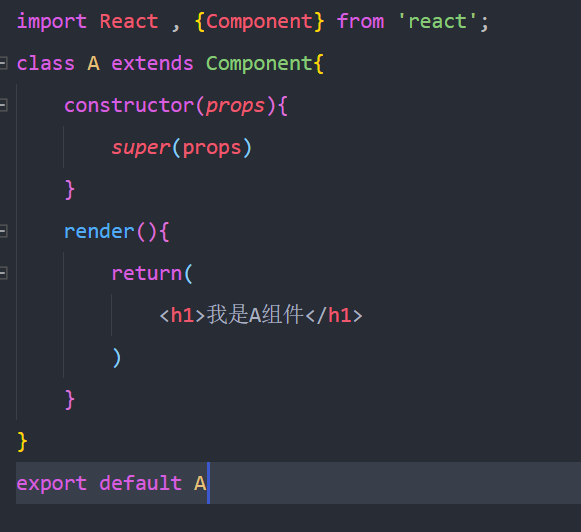Click the 'super' call

(x=141, y=148)
